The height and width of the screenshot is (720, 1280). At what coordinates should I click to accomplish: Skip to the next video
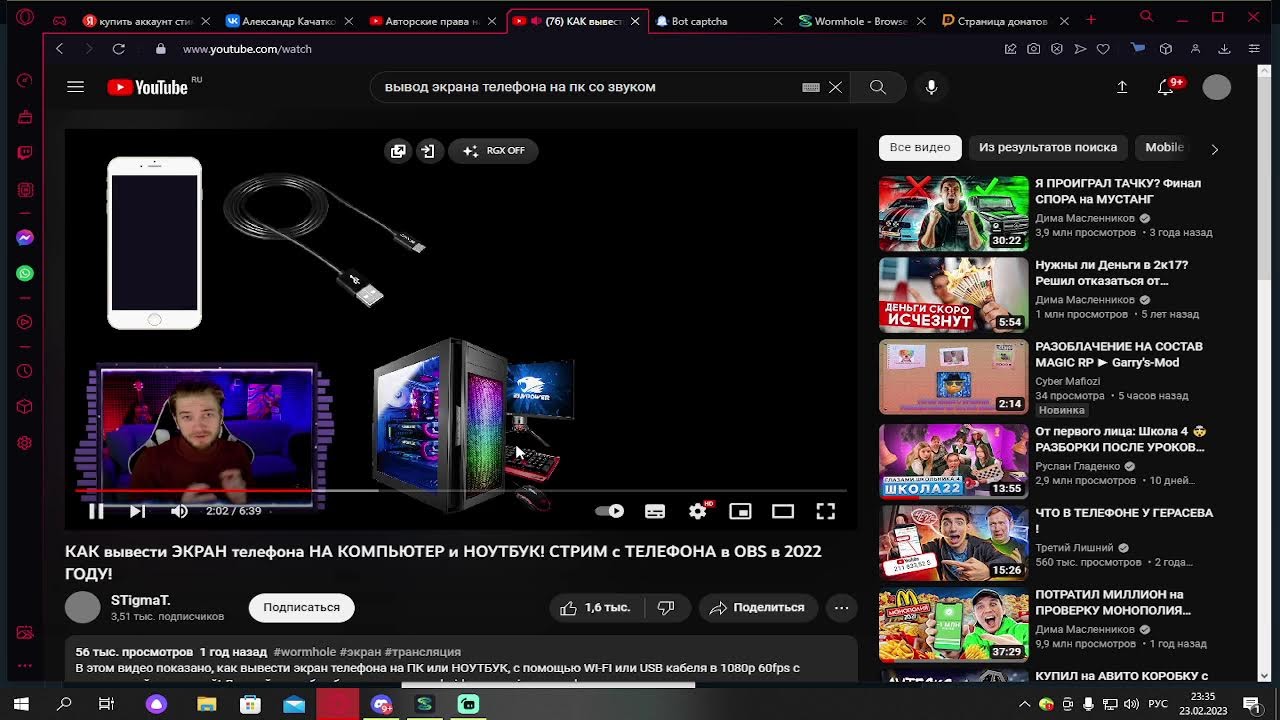pyautogui.click(x=138, y=511)
